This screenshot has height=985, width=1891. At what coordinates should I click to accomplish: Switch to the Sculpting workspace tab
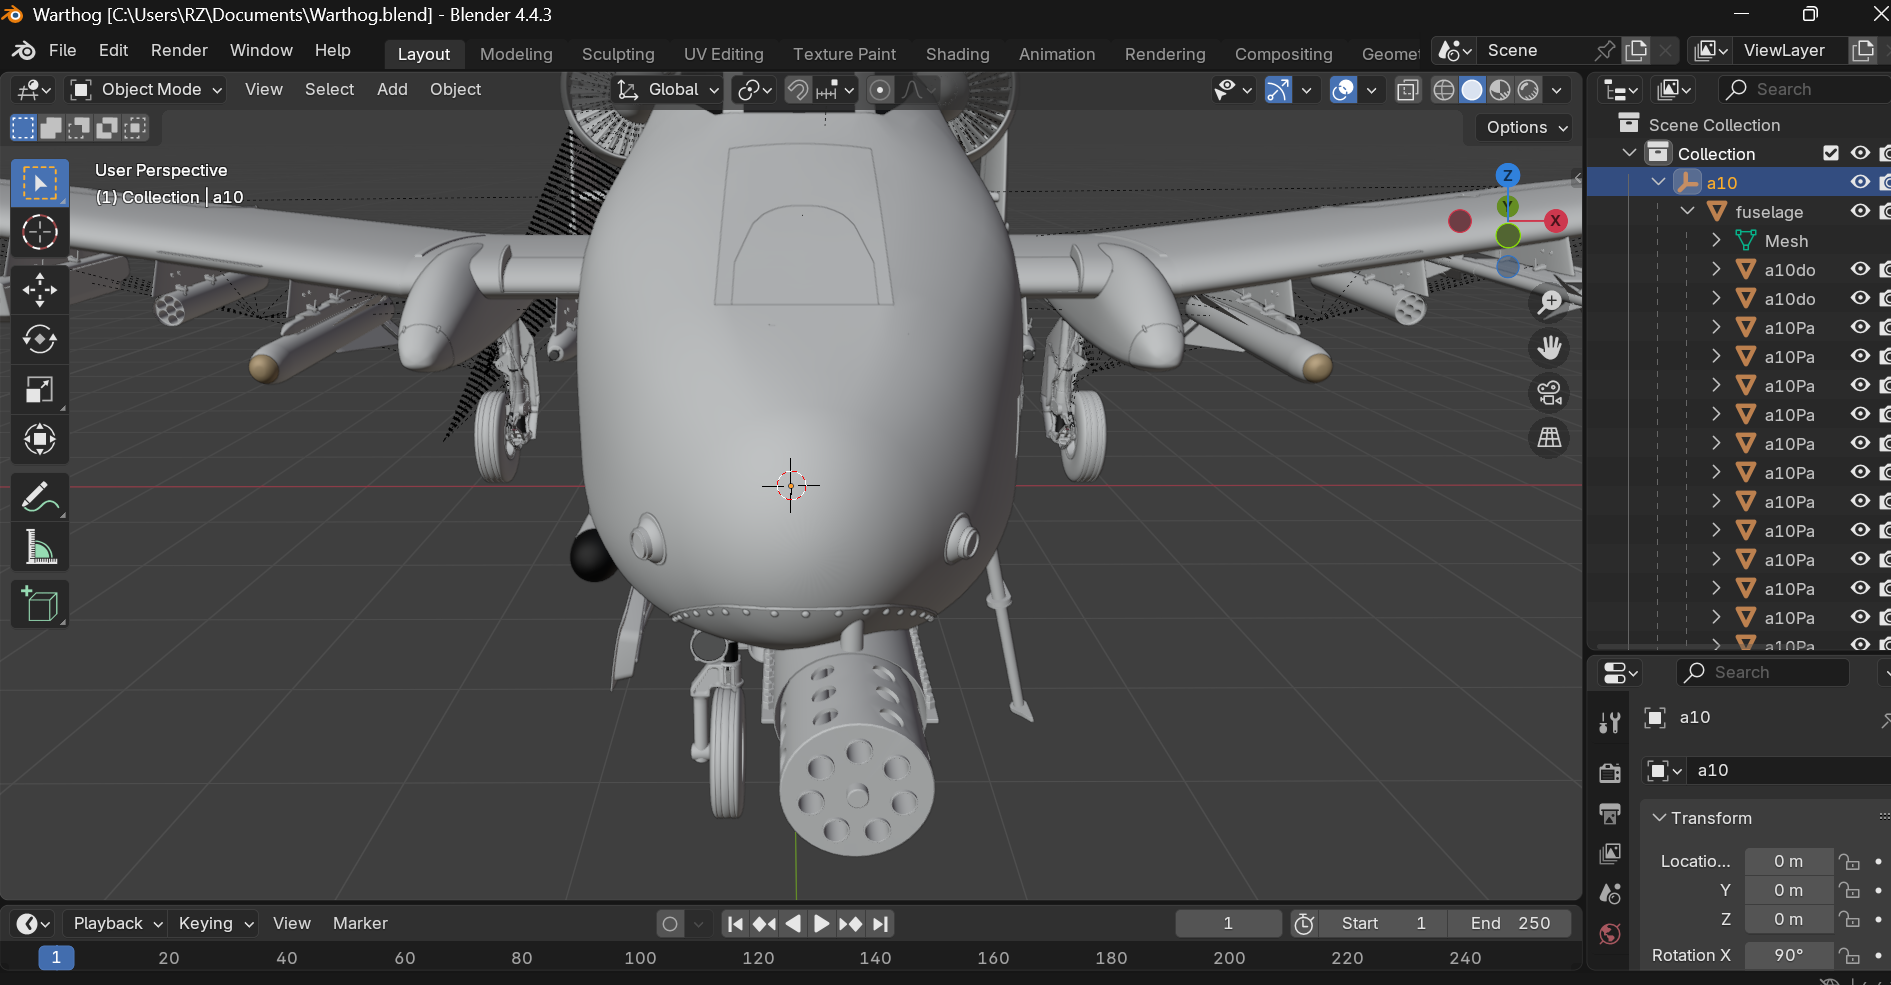tap(618, 54)
